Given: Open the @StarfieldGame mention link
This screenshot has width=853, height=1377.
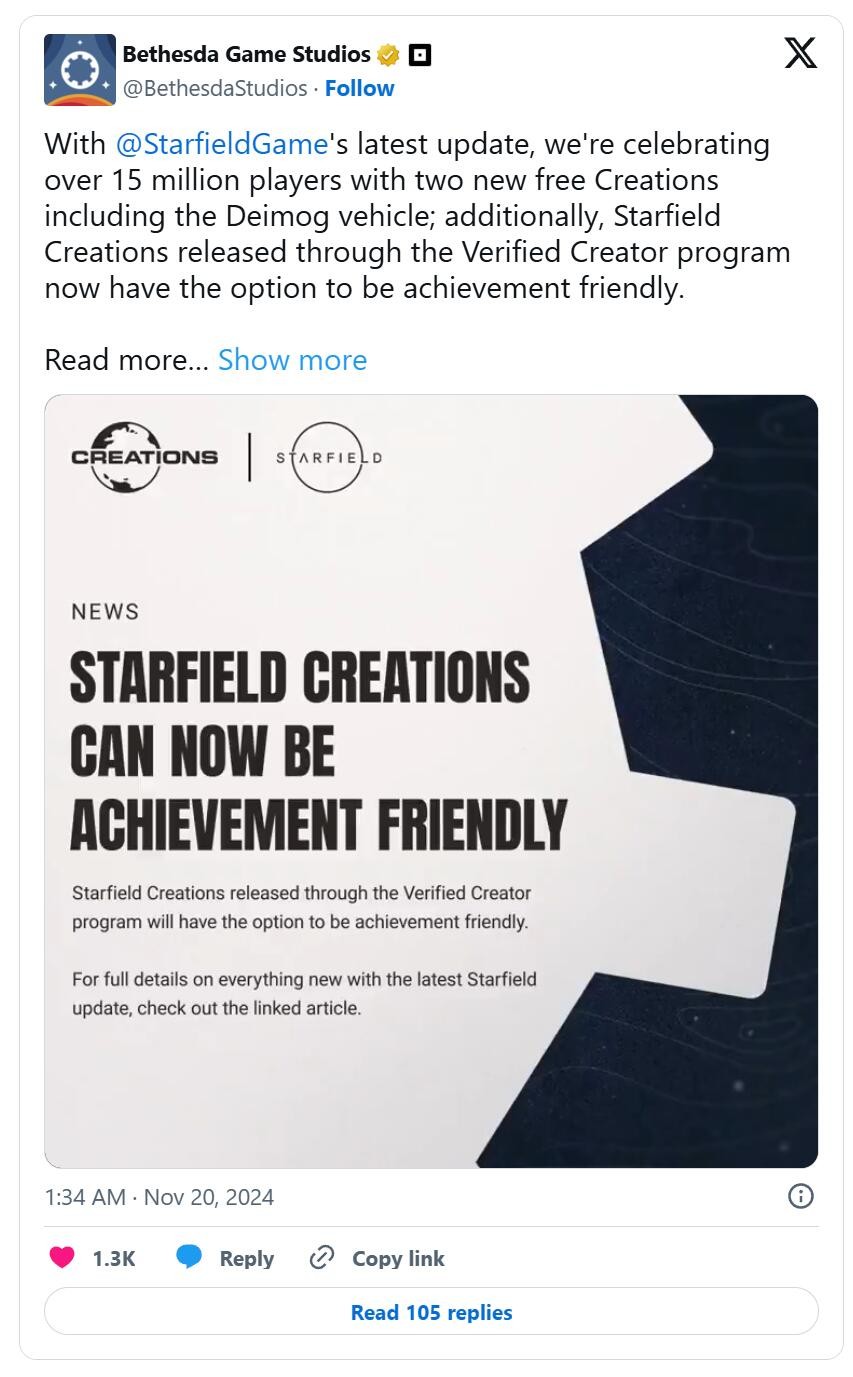Looking at the screenshot, I should coord(222,144).
